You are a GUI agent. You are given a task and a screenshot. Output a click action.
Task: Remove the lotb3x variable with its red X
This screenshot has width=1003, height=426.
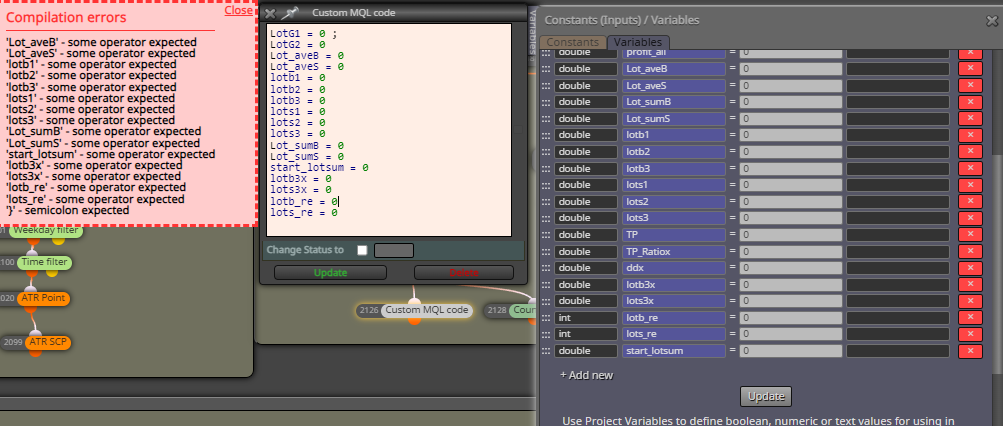[970, 284]
